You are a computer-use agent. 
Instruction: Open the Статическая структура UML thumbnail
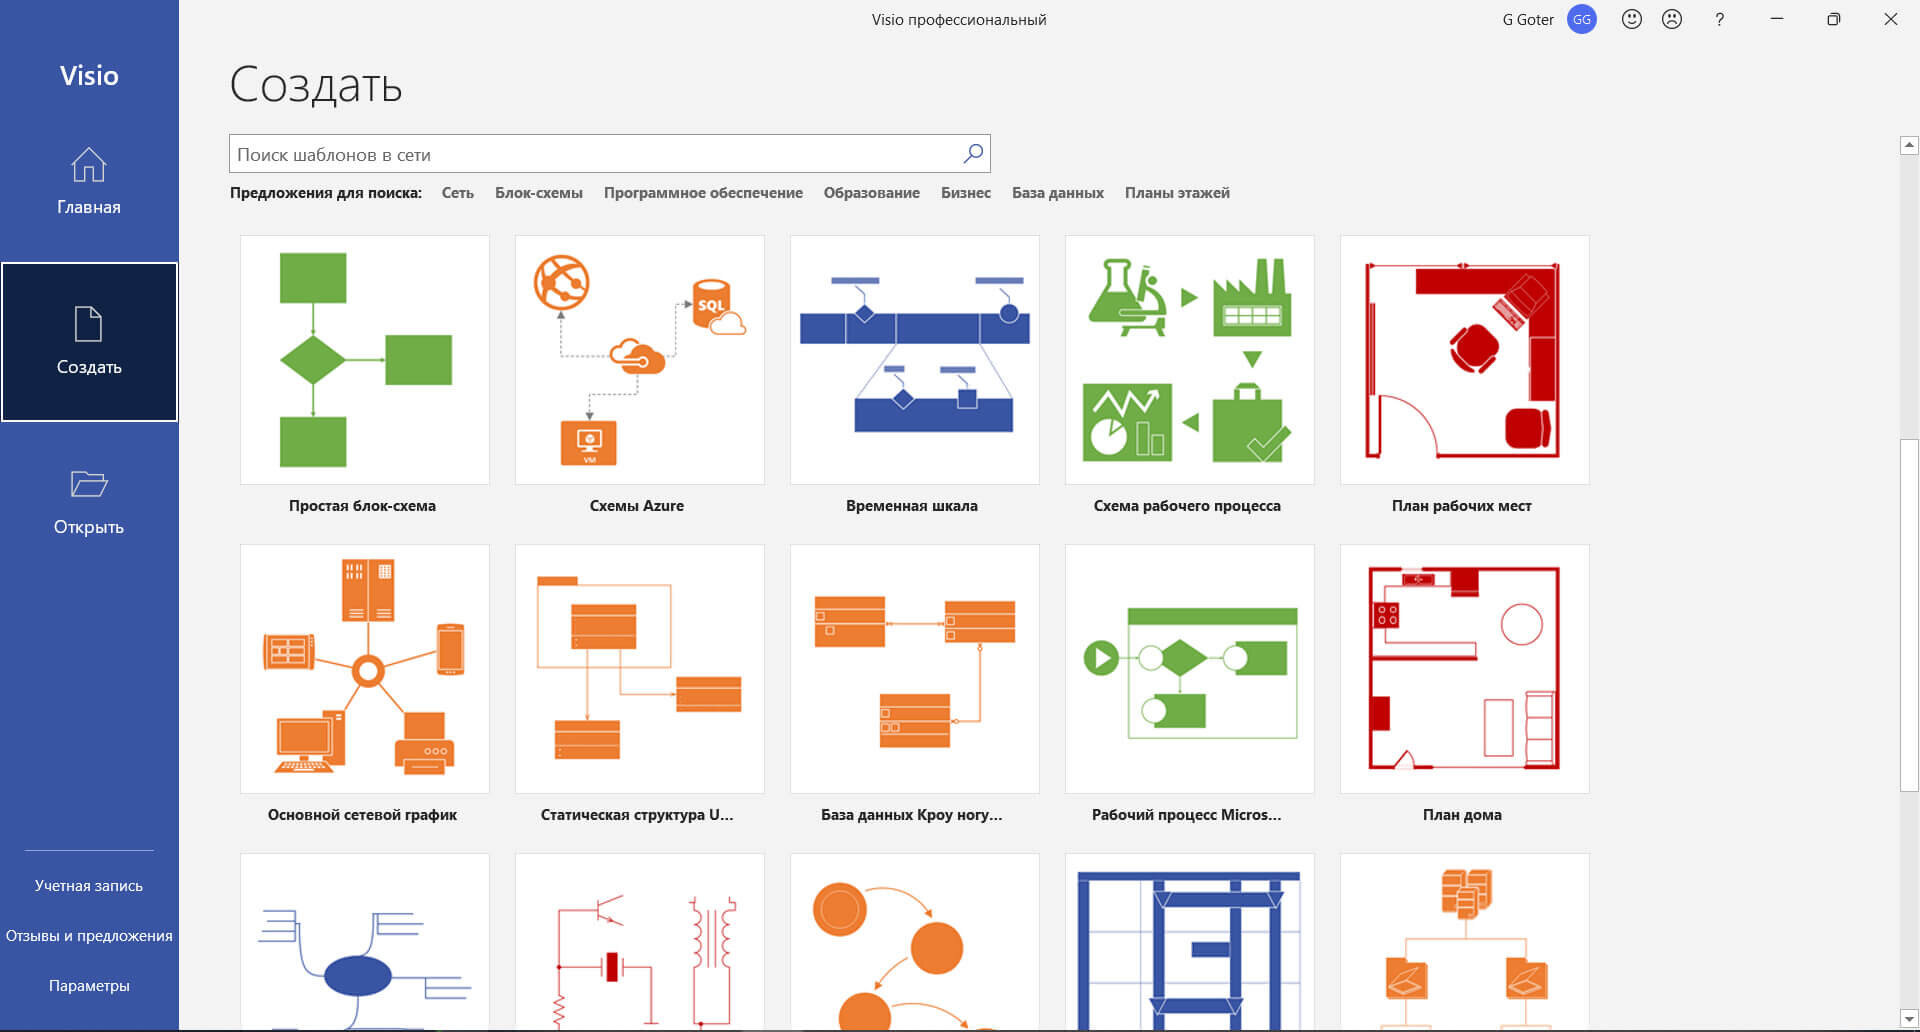pyautogui.click(x=640, y=669)
